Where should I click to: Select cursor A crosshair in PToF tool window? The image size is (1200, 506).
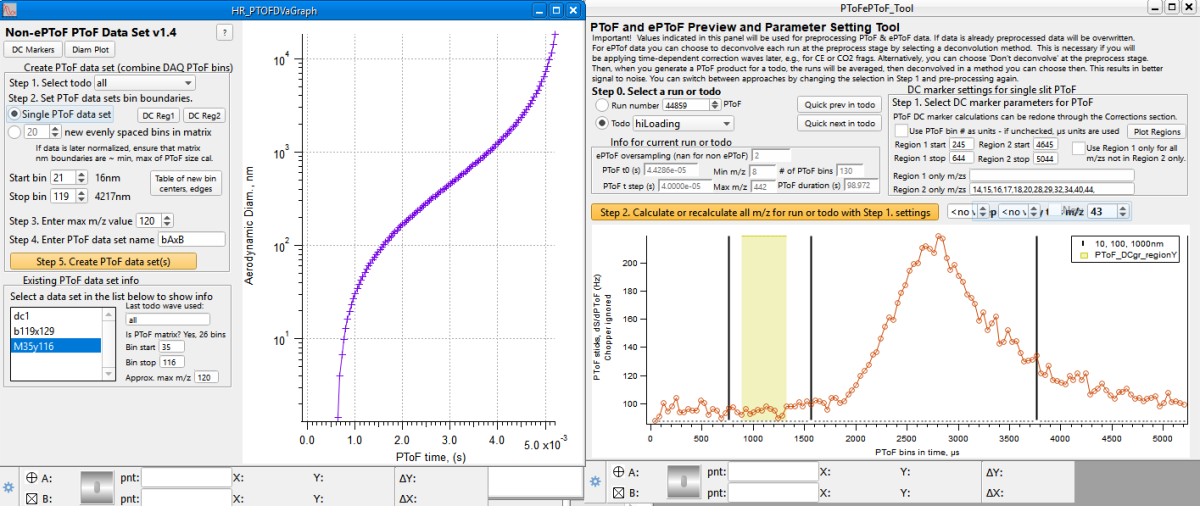click(620, 471)
